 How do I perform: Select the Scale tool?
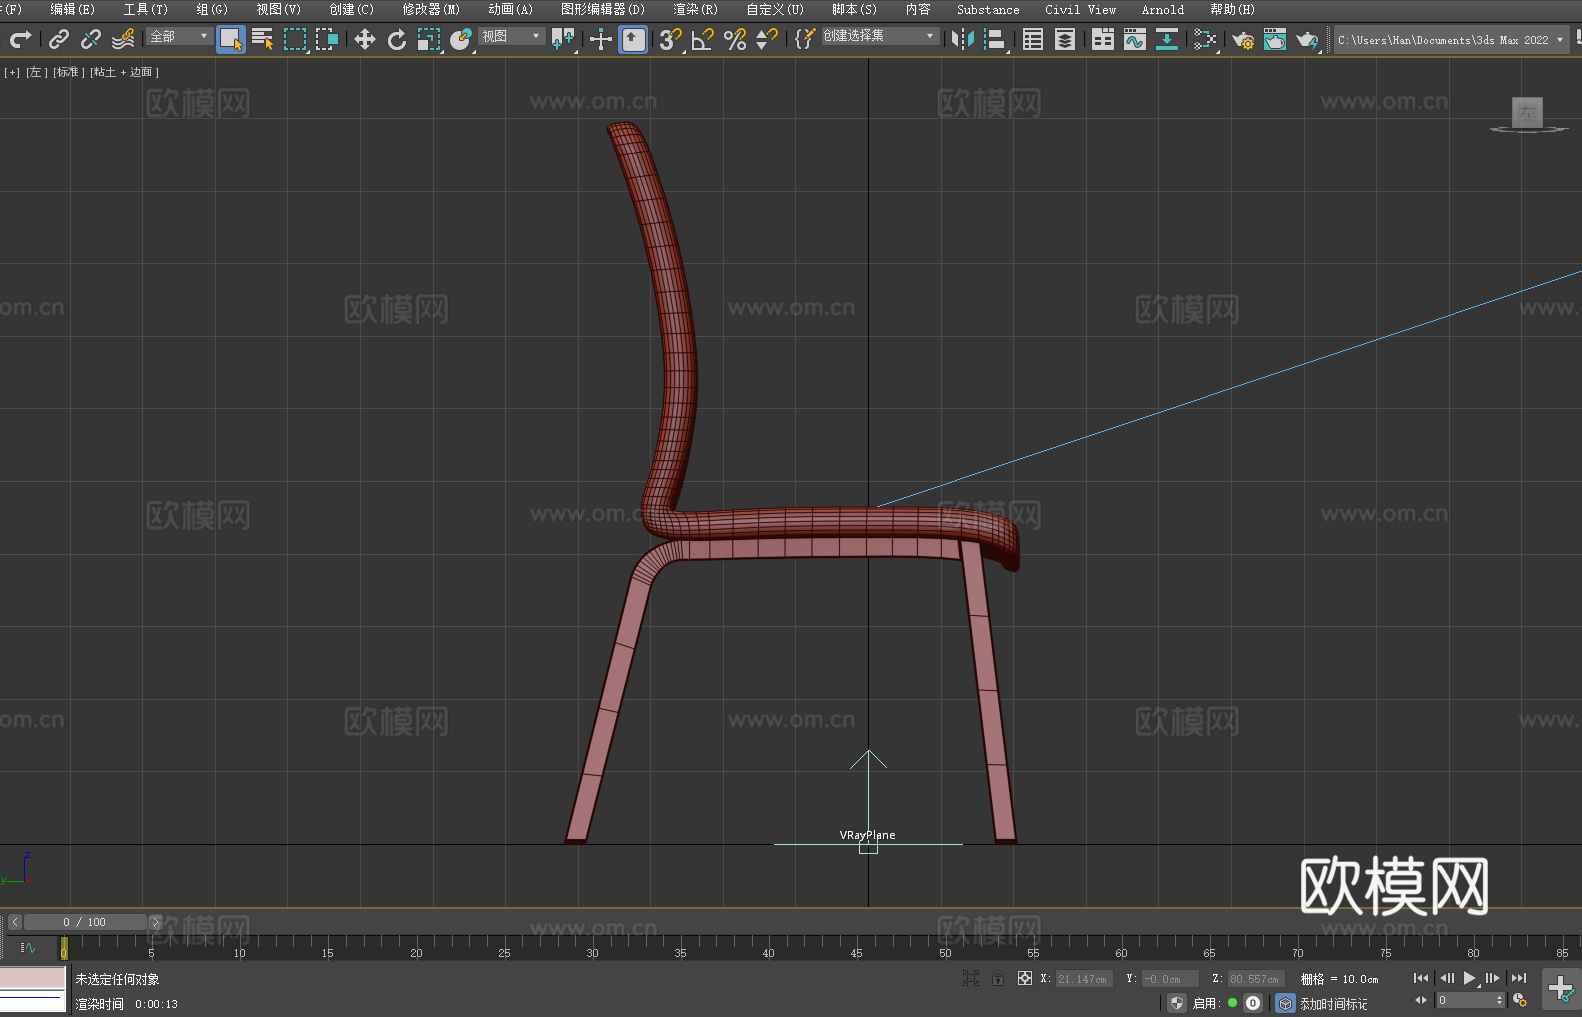click(429, 39)
